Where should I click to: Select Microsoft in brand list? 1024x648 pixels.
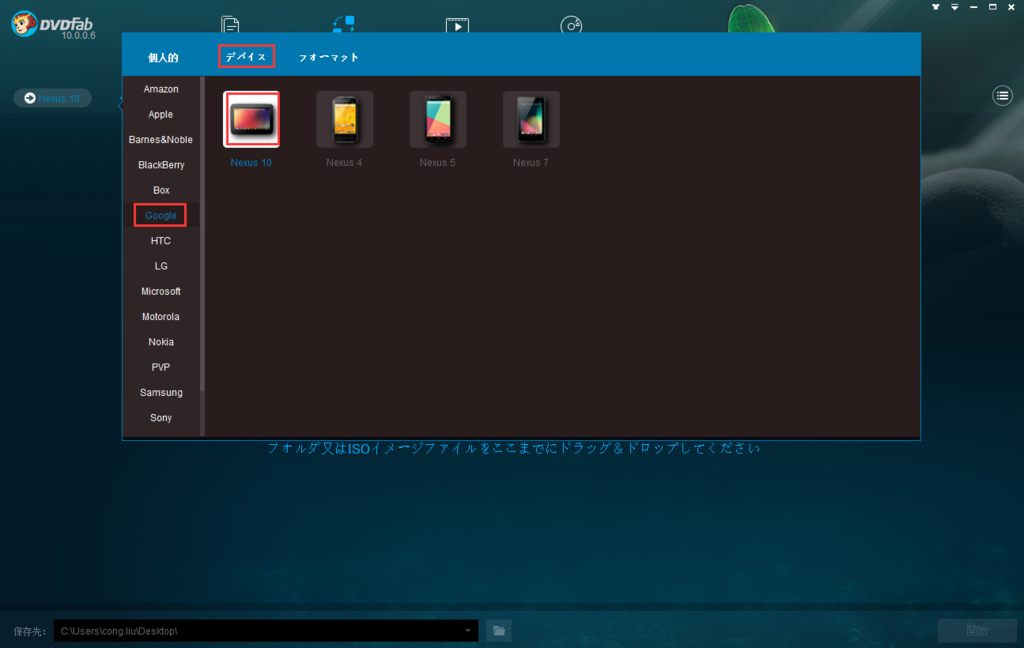[161, 291]
